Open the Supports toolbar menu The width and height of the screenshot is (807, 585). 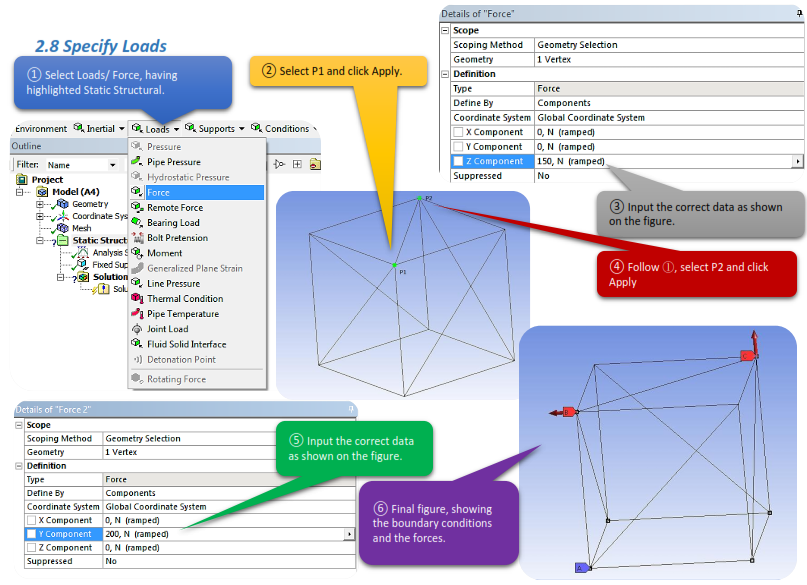[216, 129]
